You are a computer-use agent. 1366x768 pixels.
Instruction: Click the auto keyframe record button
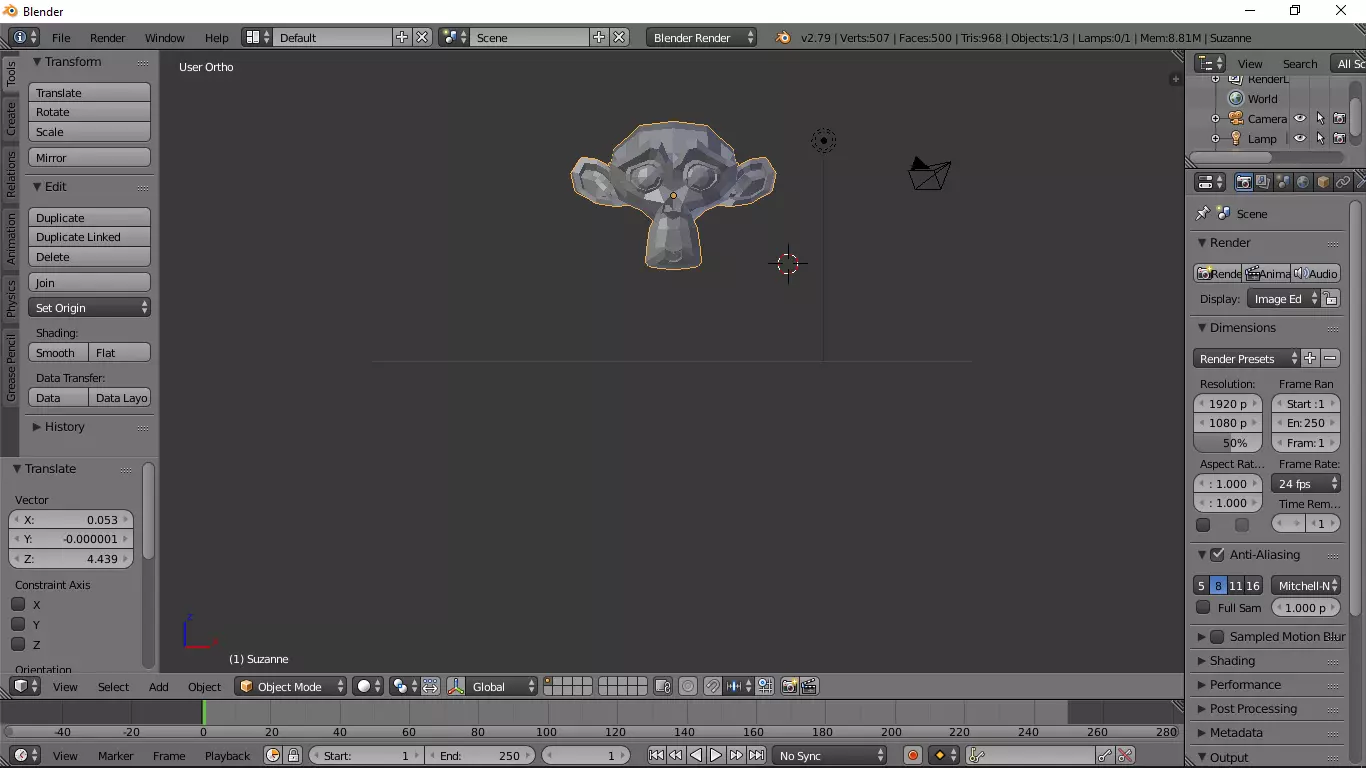tap(912, 755)
